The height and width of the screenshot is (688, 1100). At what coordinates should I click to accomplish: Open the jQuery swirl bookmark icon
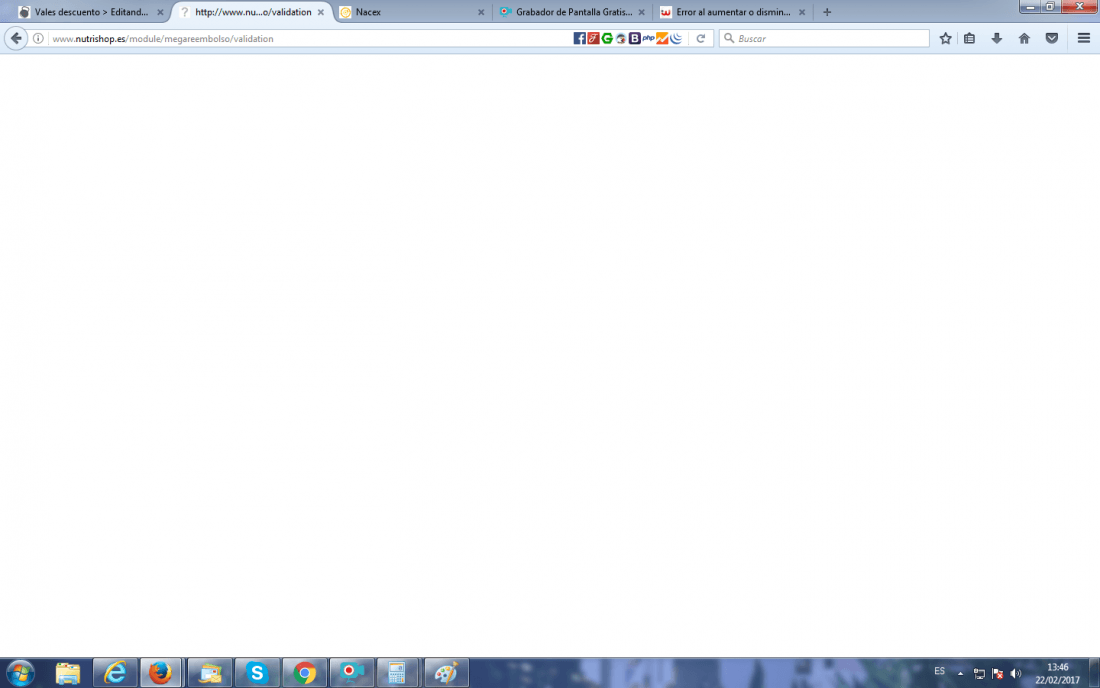(676, 39)
